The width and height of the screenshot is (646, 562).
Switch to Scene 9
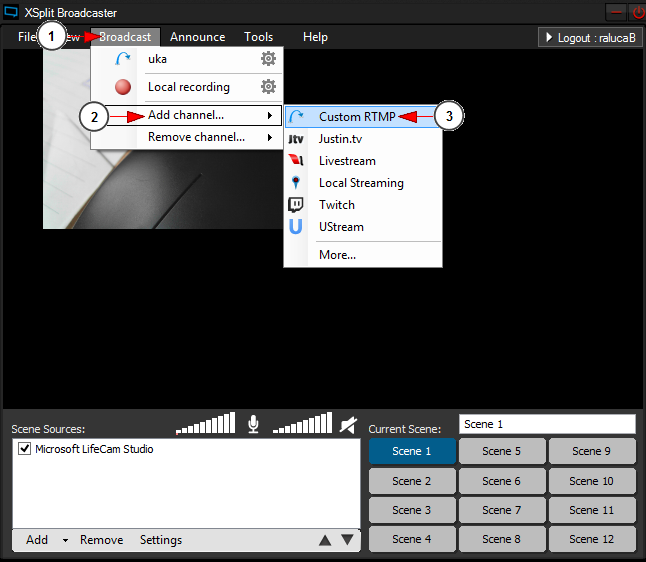tap(592, 451)
